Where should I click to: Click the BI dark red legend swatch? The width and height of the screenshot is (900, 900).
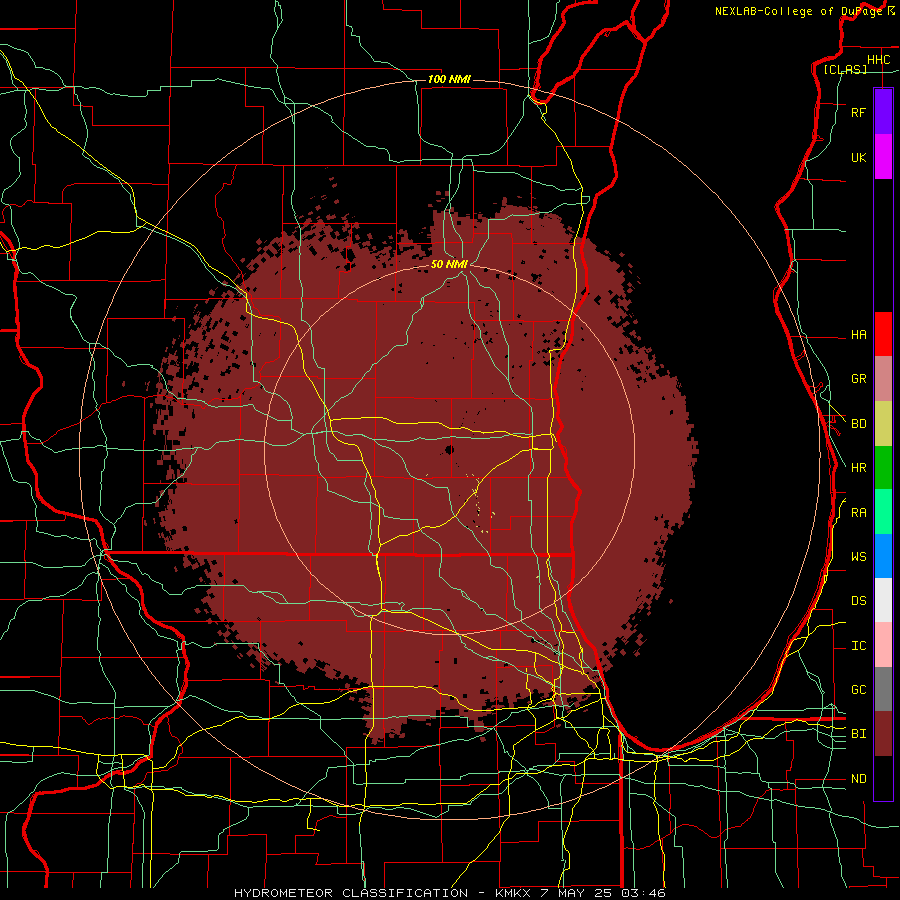(883, 734)
